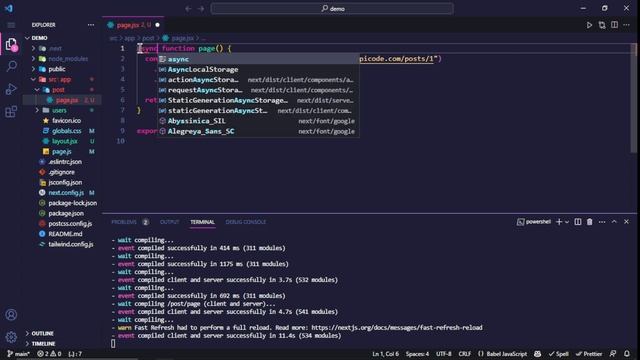Click the Prettier status bar item
The image size is (640, 360).
(x=589, y=354)
